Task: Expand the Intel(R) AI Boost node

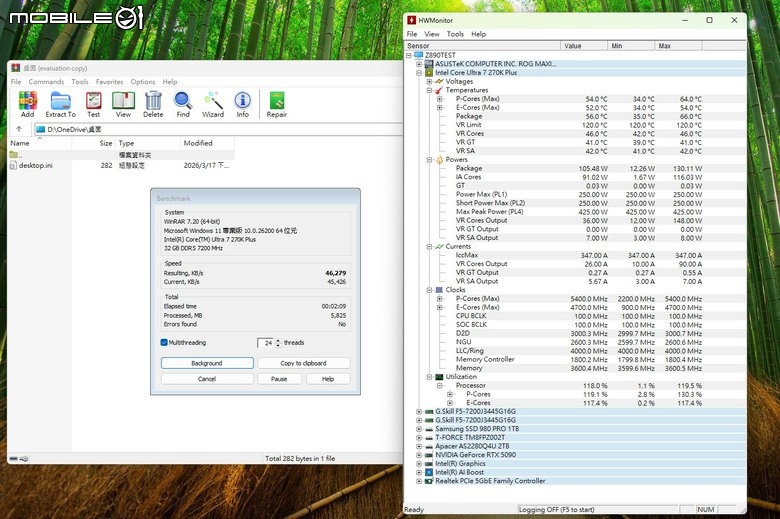Action: 419,472
